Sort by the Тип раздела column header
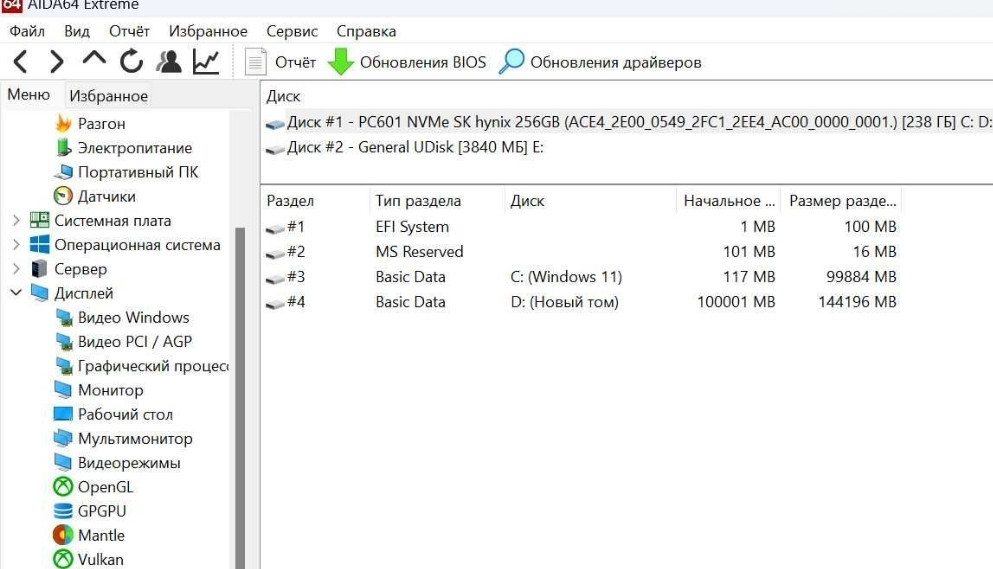993x569 pixels. tap(437, 201)
